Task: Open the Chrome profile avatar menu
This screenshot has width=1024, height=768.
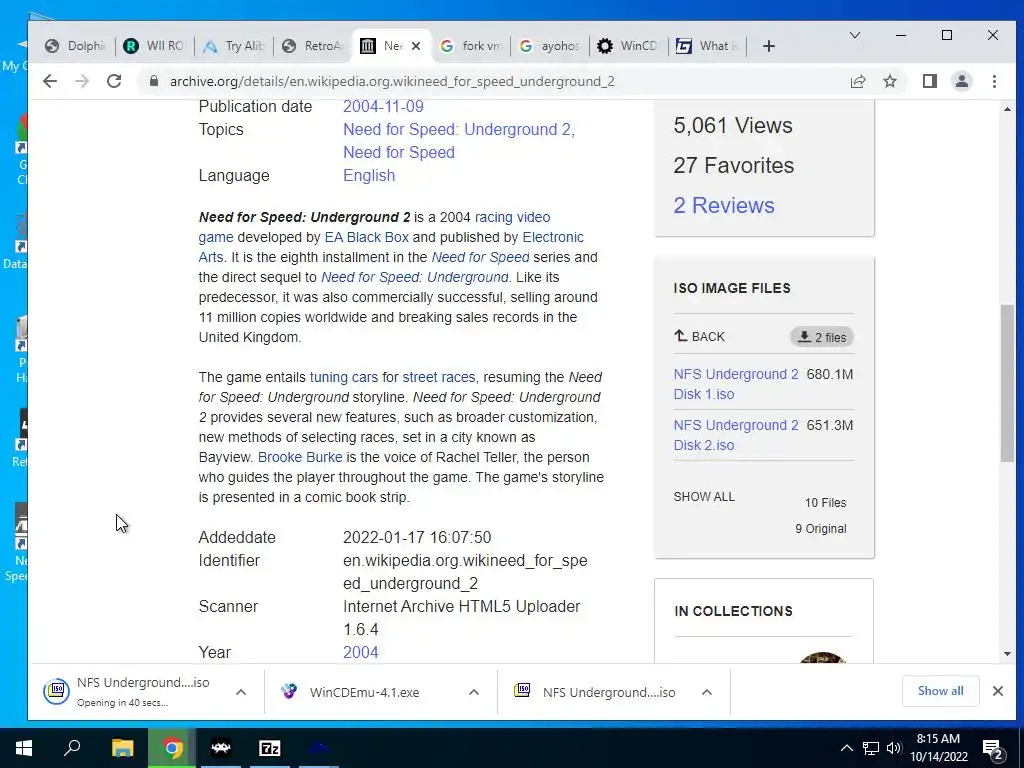Action: click(x=962, y=81)
